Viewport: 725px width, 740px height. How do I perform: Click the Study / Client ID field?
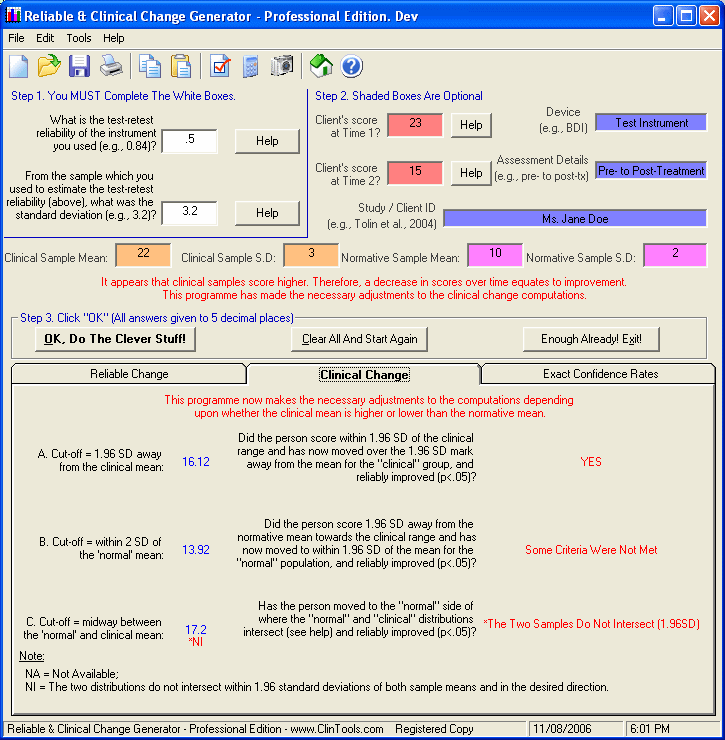574,218
